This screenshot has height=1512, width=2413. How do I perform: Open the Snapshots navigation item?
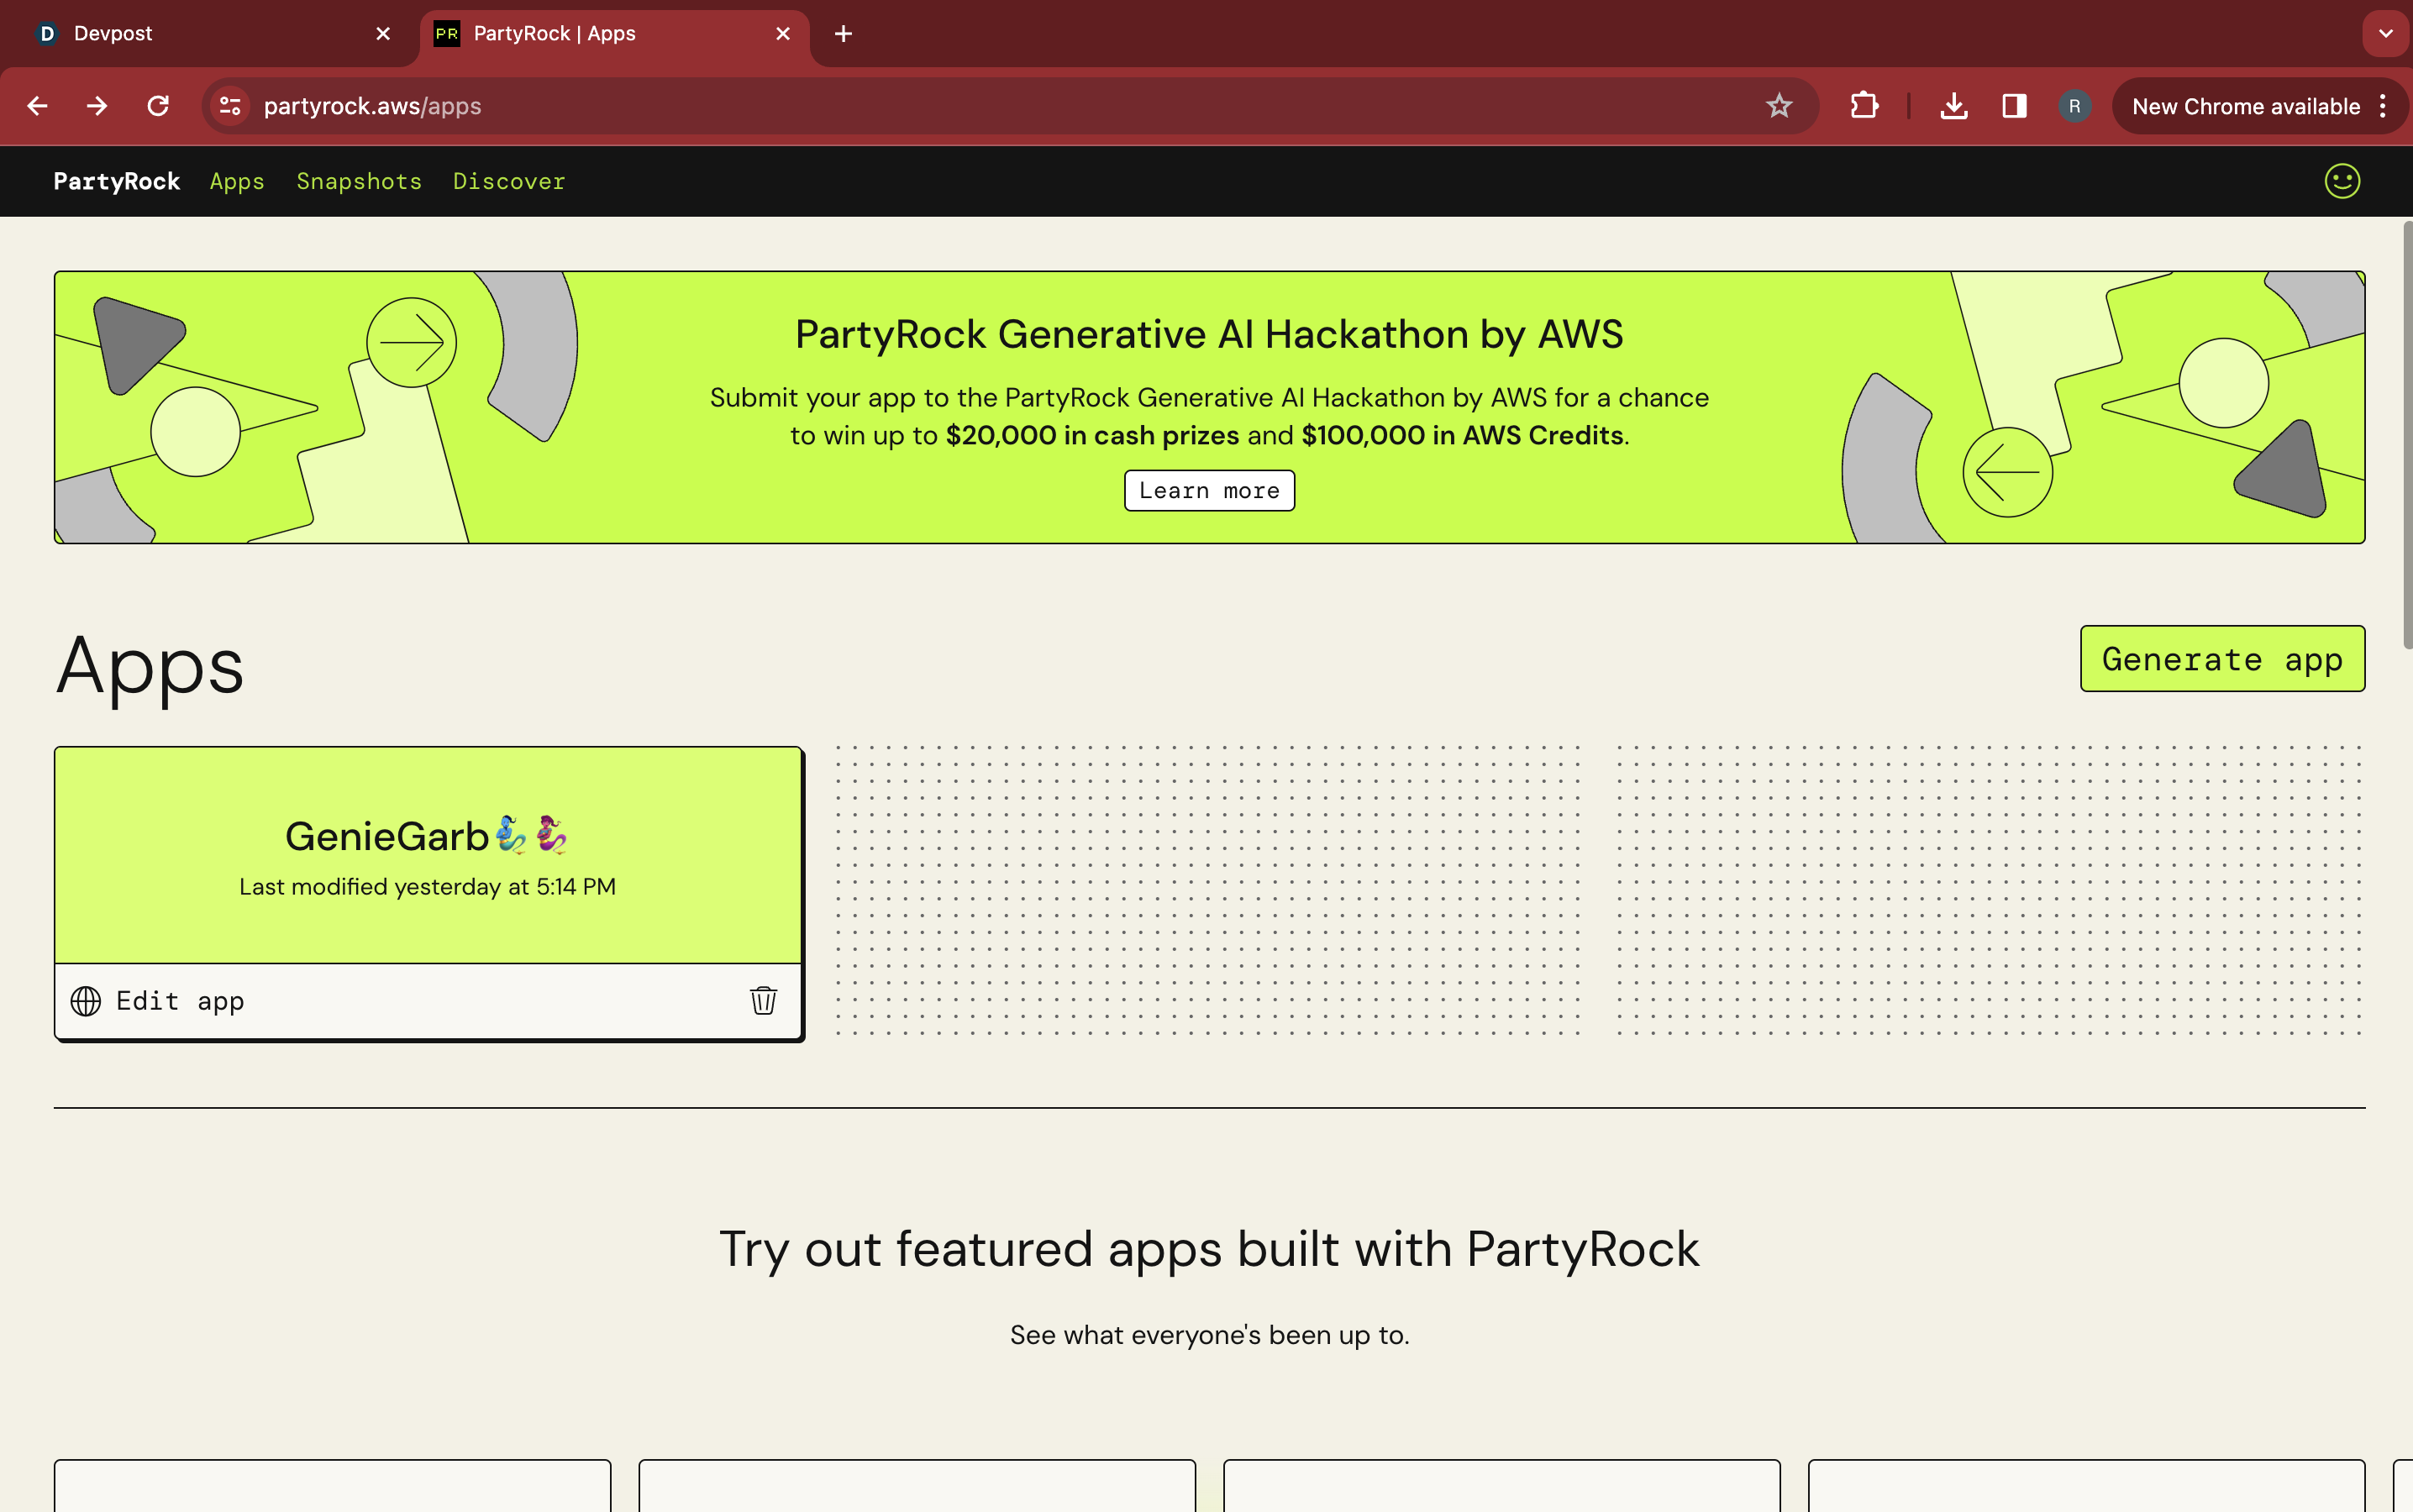pyautogui.click(x=359, y=181)
